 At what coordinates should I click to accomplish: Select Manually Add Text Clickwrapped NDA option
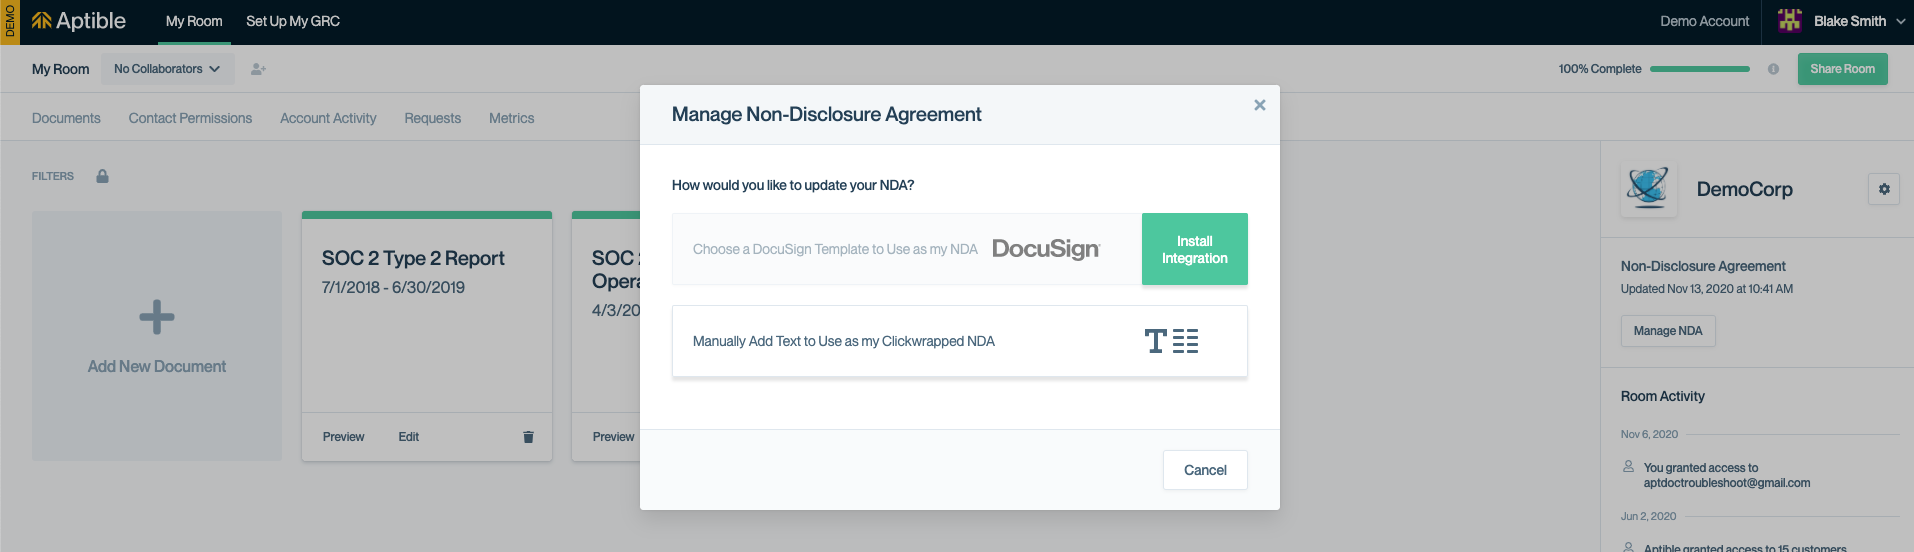pyautogui.click(x=960, y=341)
